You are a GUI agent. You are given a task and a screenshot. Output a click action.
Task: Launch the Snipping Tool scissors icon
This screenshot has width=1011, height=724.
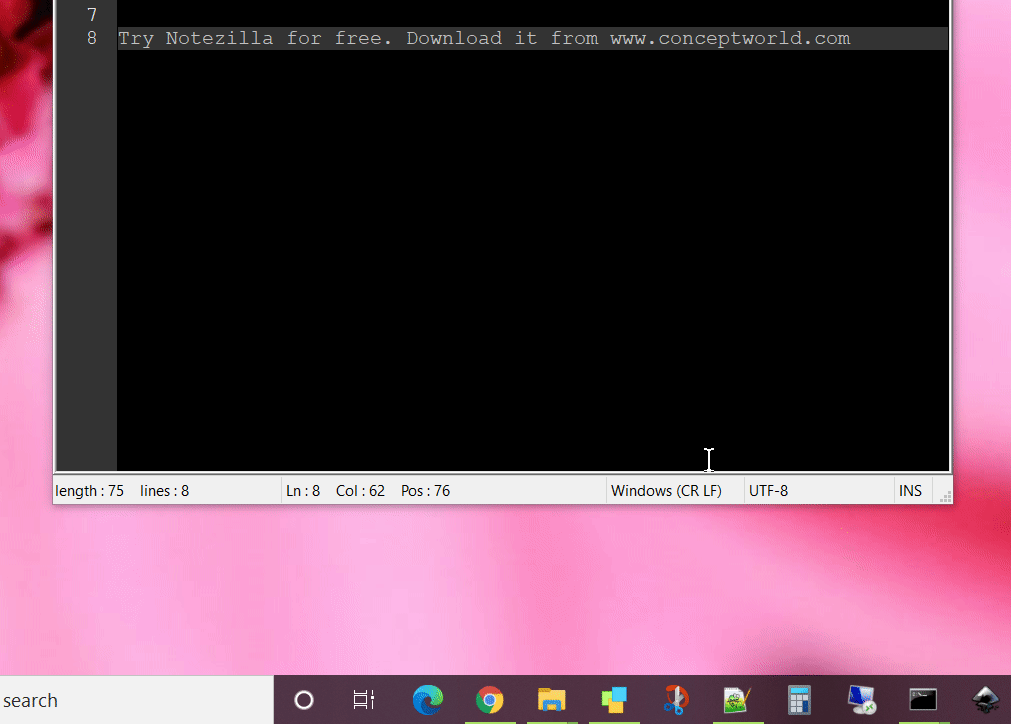tap(675, 700)
